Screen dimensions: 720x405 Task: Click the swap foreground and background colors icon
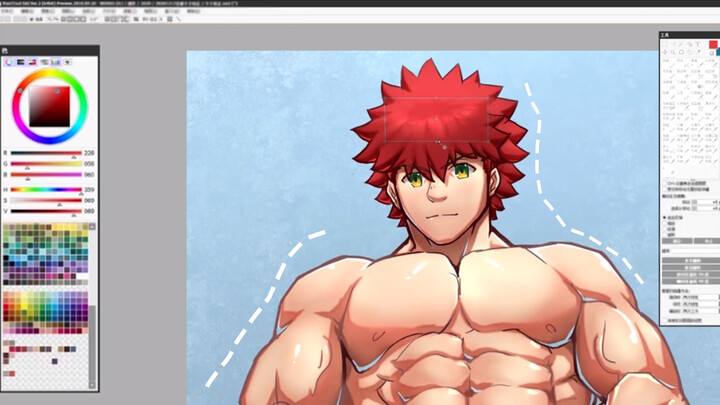click(711, 53)
